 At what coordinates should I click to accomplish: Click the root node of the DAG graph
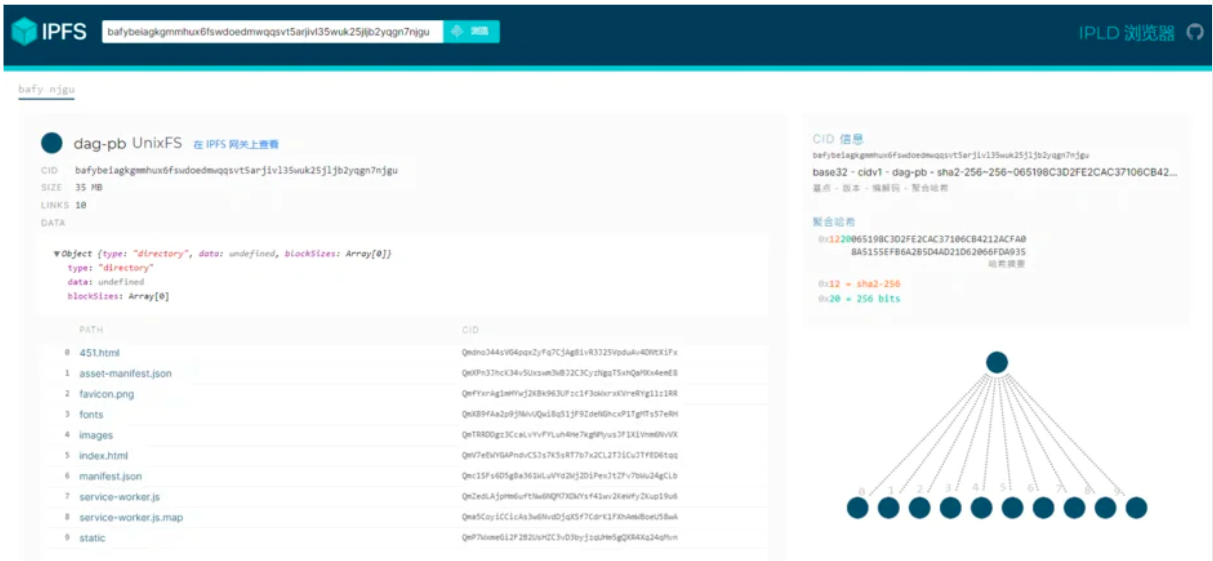[996, 362]
